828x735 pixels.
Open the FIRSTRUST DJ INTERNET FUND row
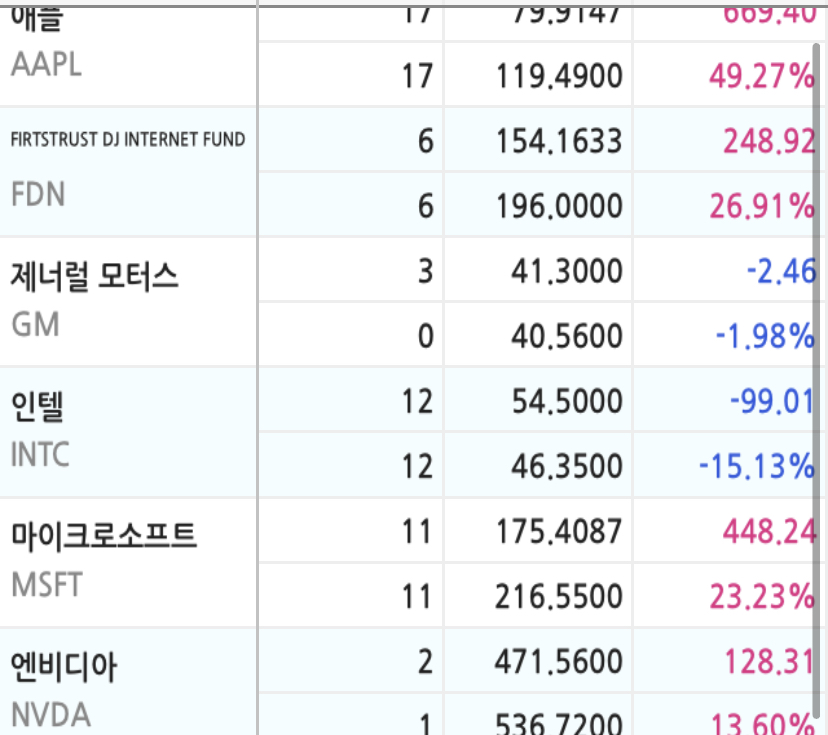coord(127,140)
